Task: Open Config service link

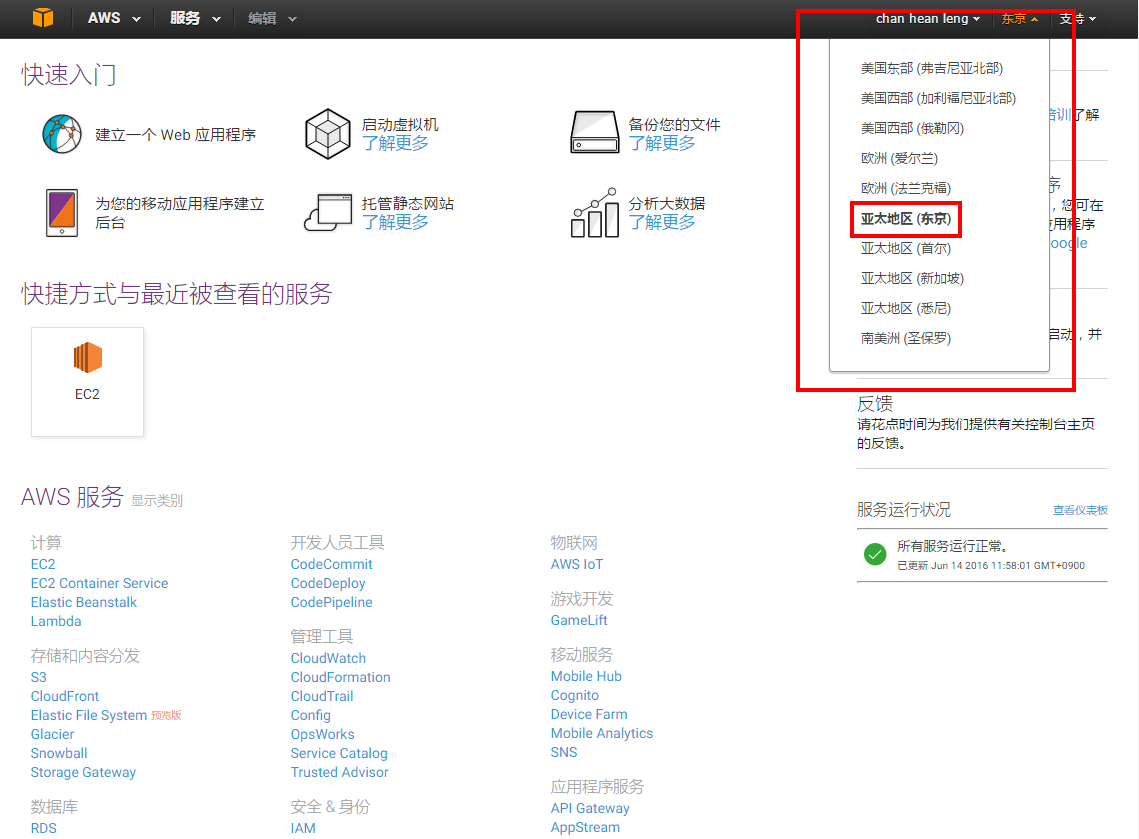Action: coord(311,716)
